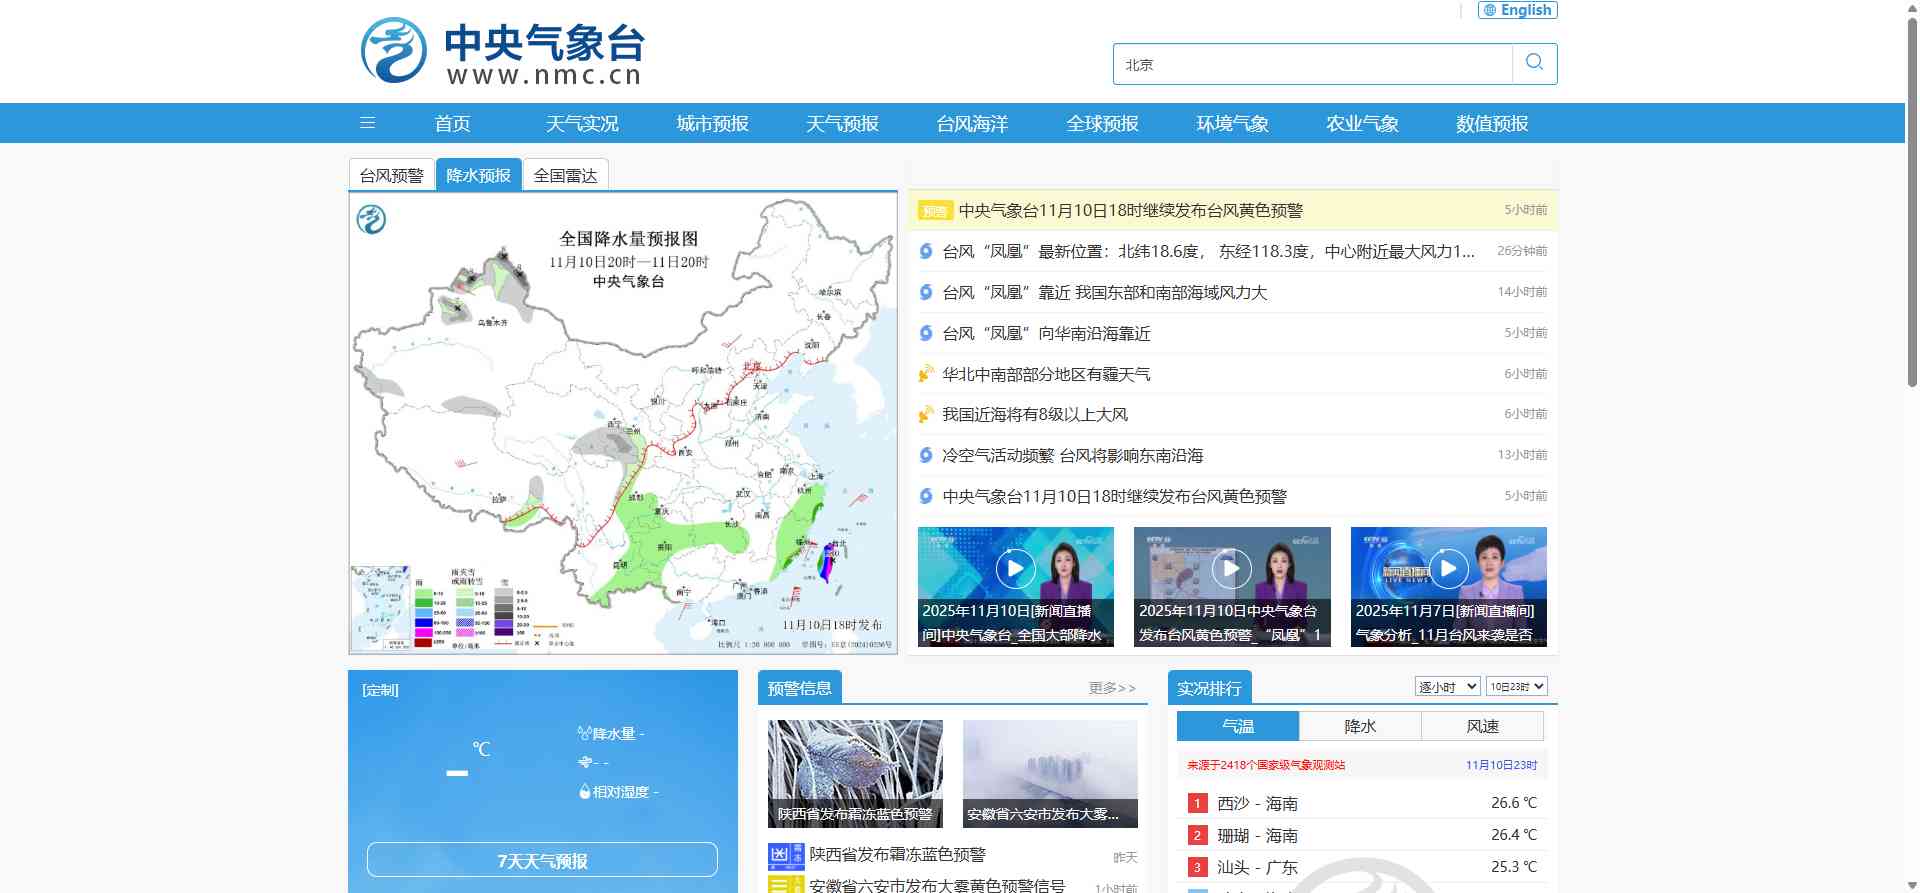Open the 逐小时 interval dropdown
1920x893 pixels.
click(x=1446, y=686)
